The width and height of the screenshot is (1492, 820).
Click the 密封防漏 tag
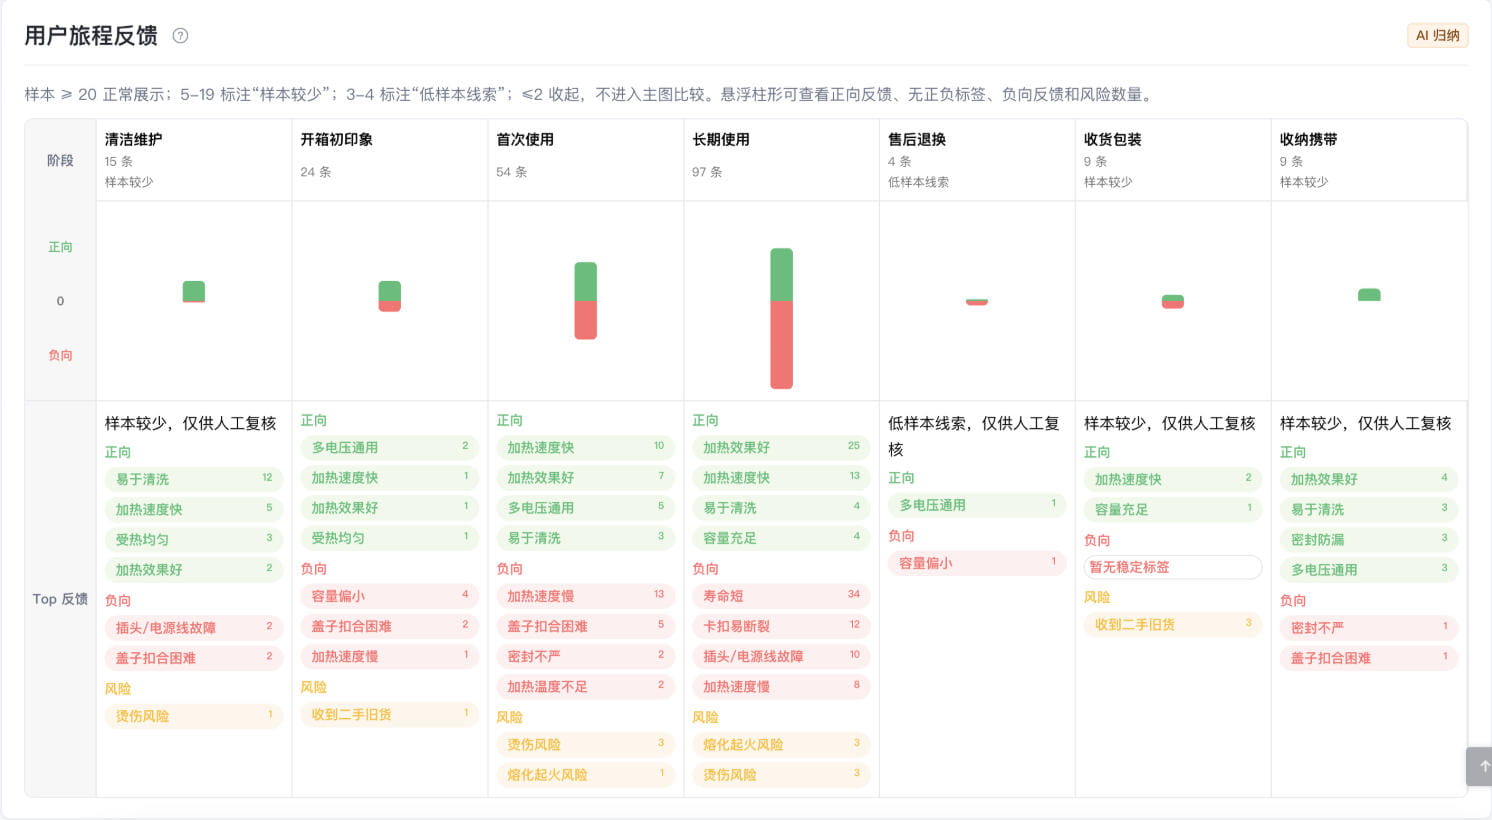(x=1369, y=539)
